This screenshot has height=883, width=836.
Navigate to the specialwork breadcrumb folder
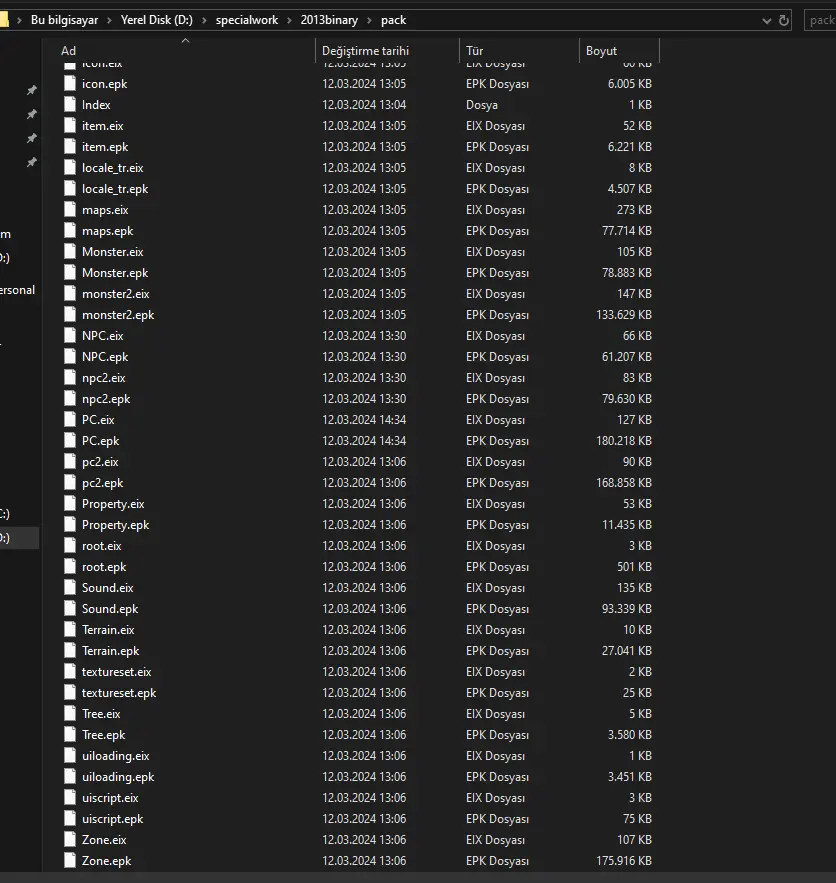click(250, 20)
